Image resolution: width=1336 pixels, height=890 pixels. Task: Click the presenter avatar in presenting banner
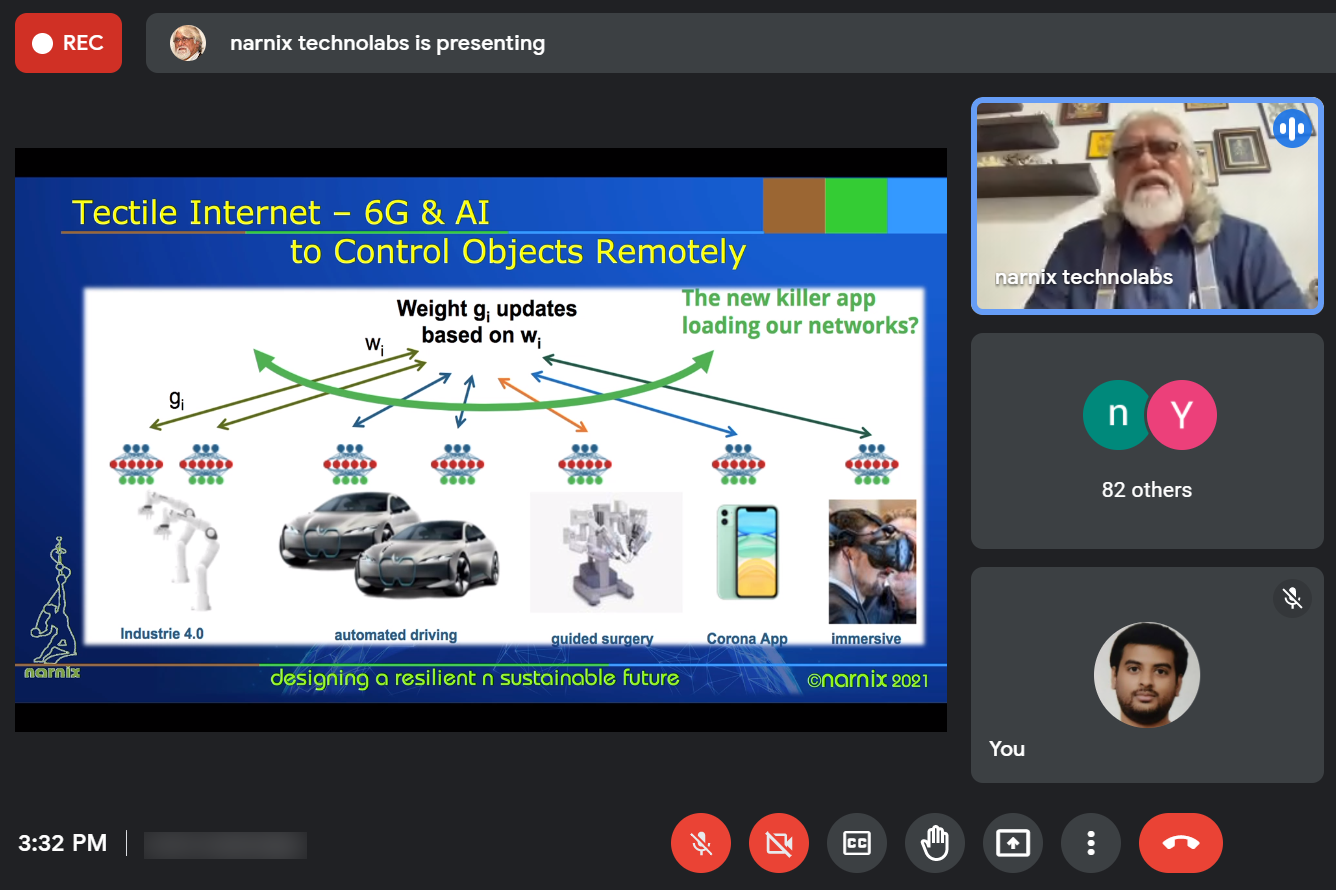pos(188,43)
